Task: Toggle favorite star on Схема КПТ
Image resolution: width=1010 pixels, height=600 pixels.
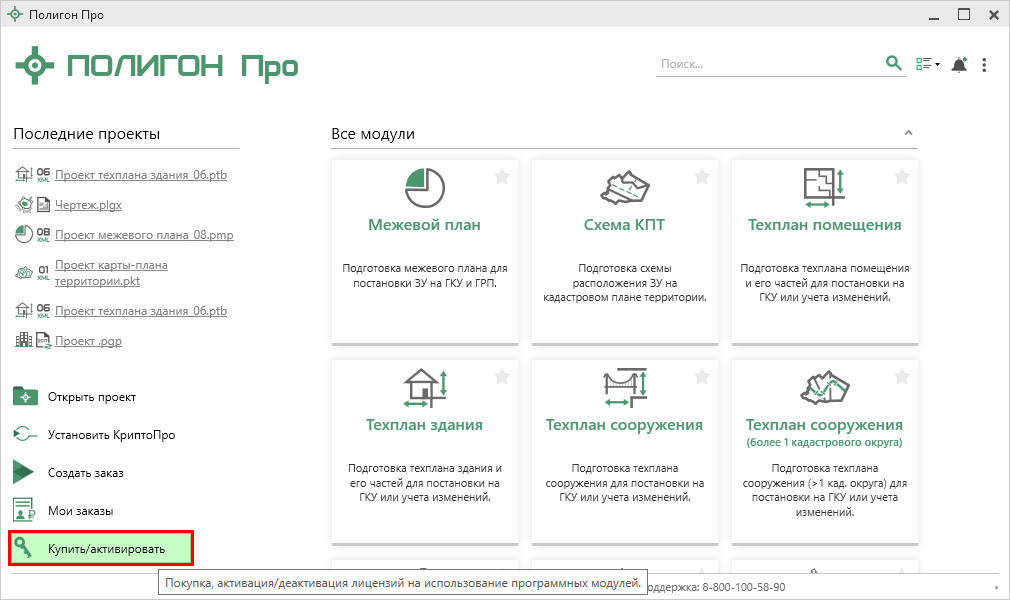Action: tap(702, 177)
